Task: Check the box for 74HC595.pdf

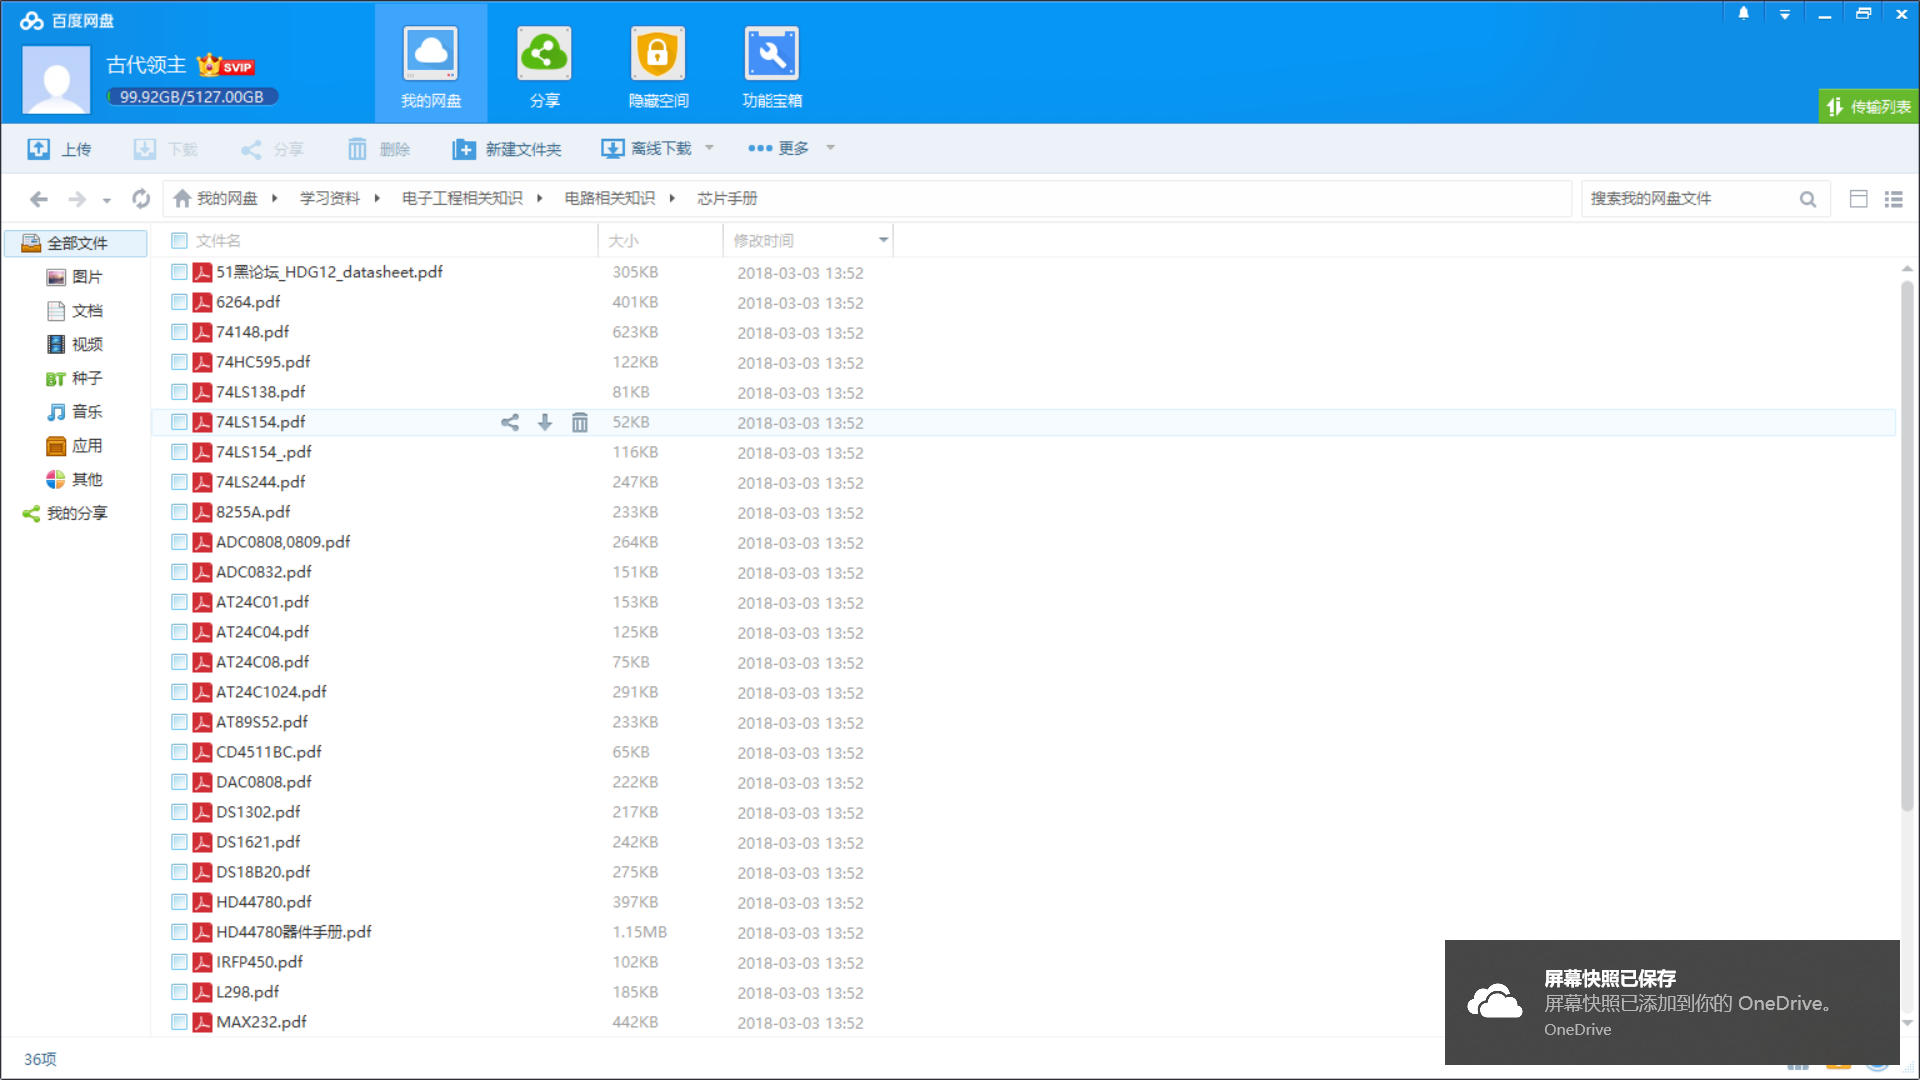Action: (x=179, y=362)
